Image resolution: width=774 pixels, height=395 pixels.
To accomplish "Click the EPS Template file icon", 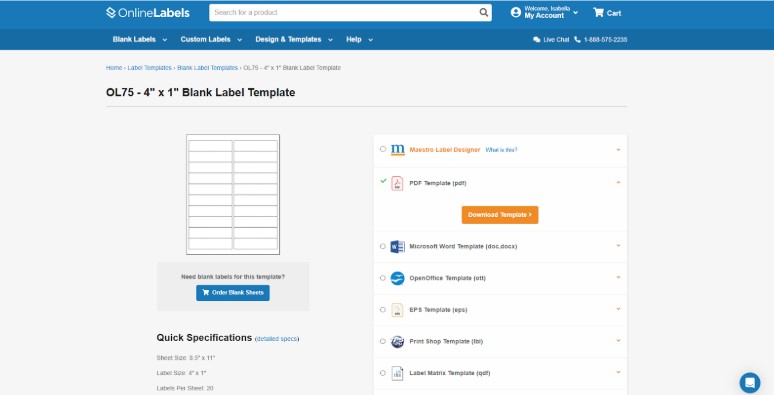I will (x=397, y=310).
